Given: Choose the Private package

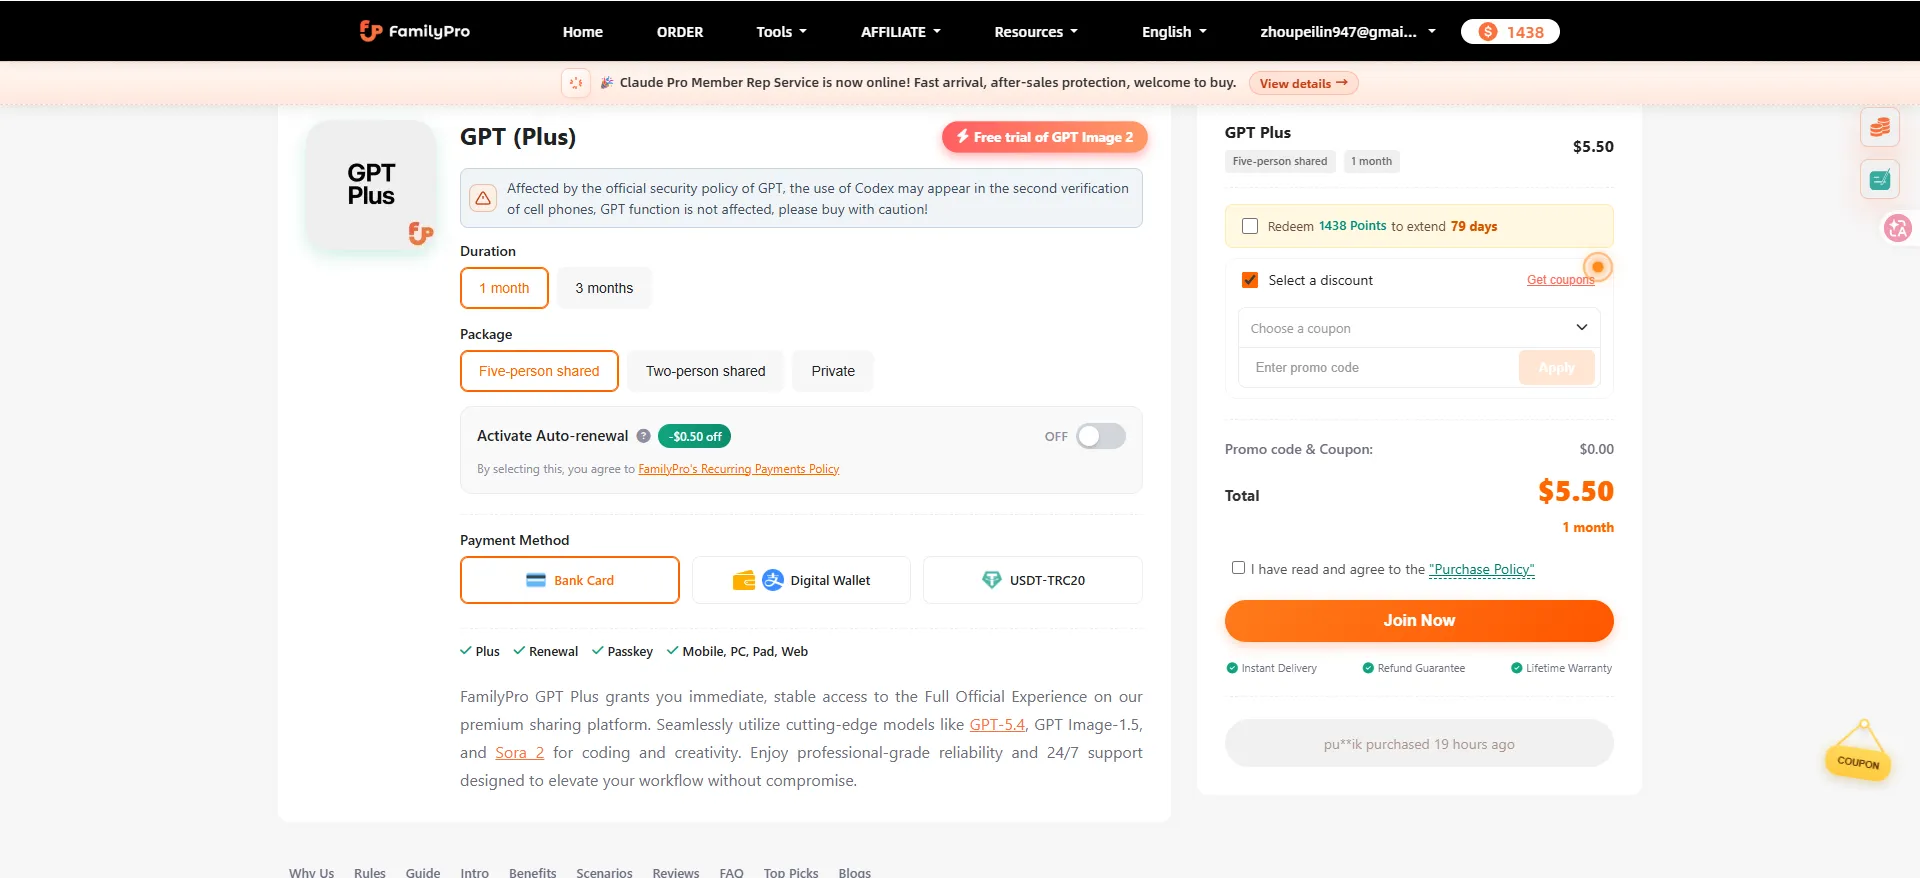Looking at the screenshot, I should point(833,371).
